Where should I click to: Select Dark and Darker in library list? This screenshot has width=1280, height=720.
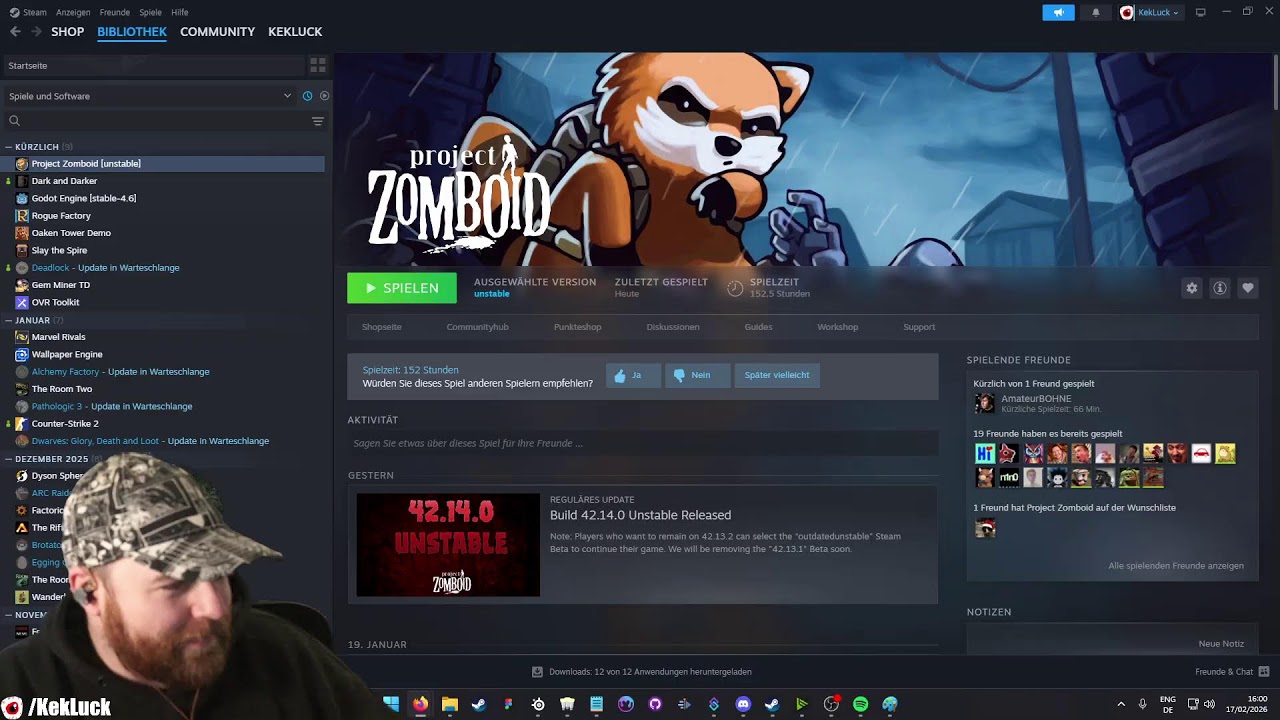[x=64, y=181]
